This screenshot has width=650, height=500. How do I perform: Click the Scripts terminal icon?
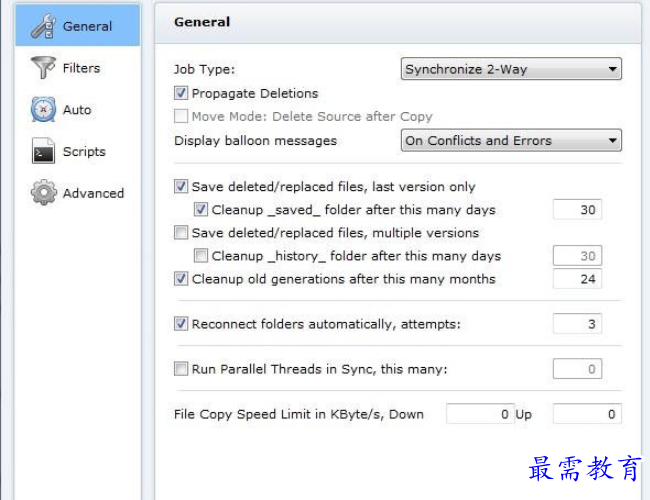point(44,152)
